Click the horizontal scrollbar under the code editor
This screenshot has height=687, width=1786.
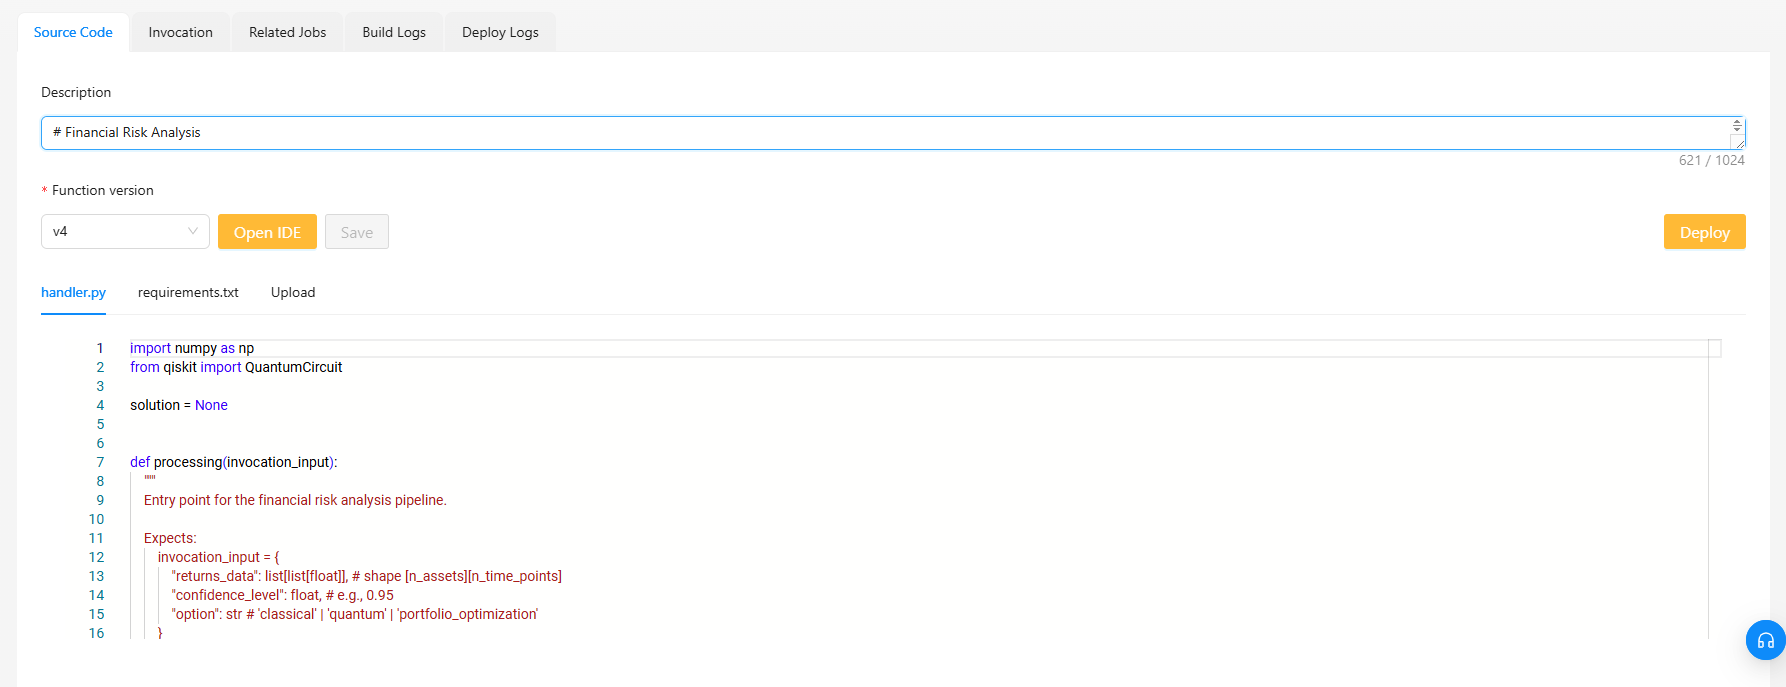coord(900,347)
